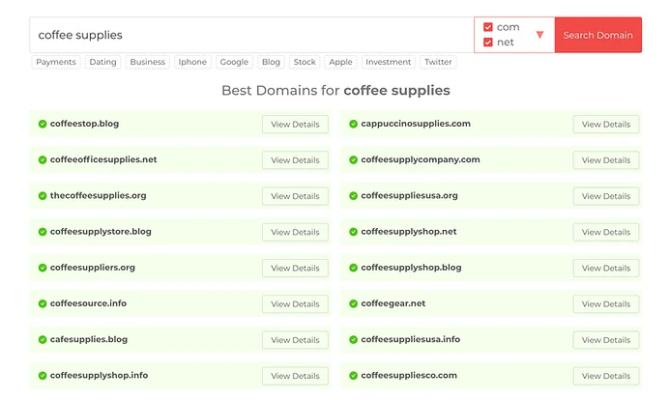Viewport: 669px width, 400px height.
Task: View Details for coffeesuppliesusa.org
Action: [606, 196]
